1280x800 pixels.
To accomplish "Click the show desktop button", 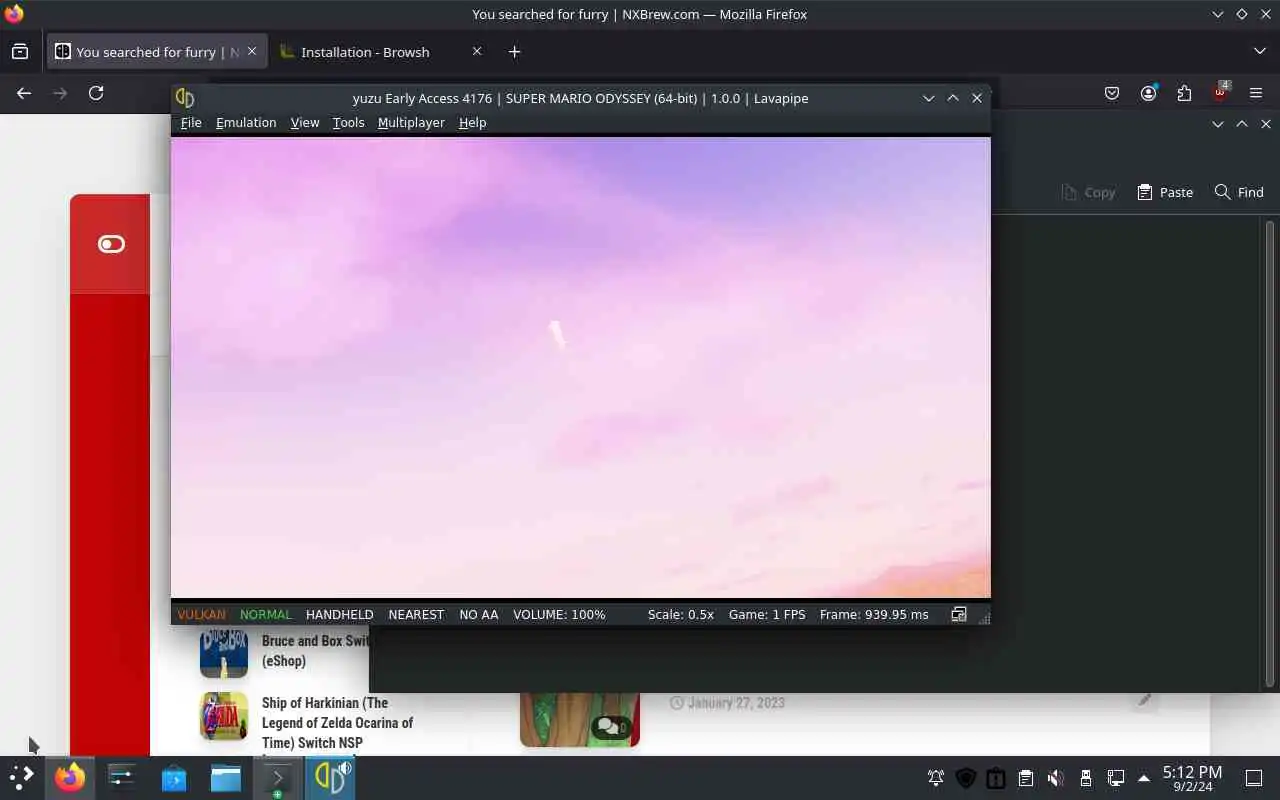I will (x=1254, y=778).
